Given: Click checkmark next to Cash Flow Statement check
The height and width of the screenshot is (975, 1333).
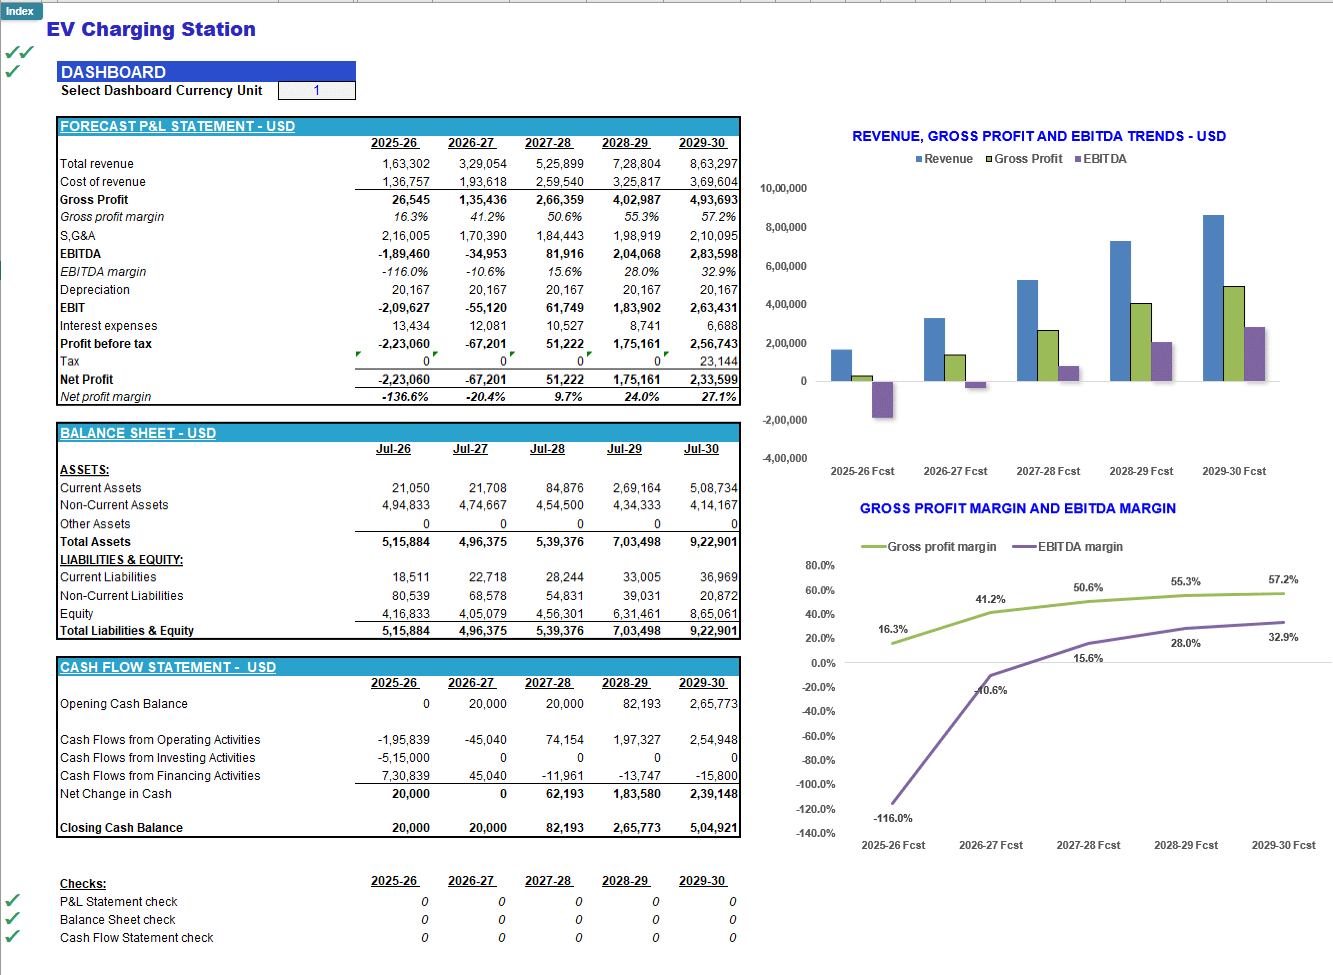Looking at the screenshot, I should point(12,937).
